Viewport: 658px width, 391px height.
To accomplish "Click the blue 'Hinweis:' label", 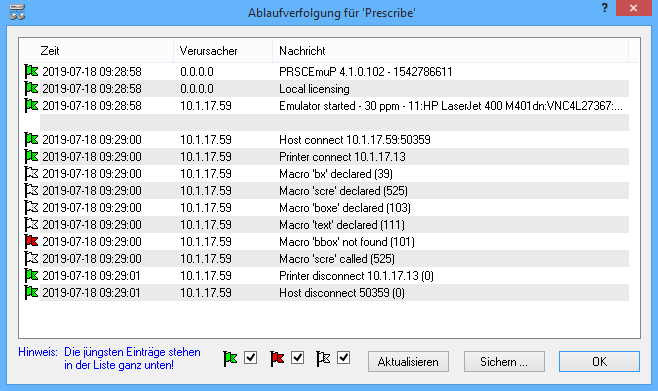I will click(x=38, y=352).
